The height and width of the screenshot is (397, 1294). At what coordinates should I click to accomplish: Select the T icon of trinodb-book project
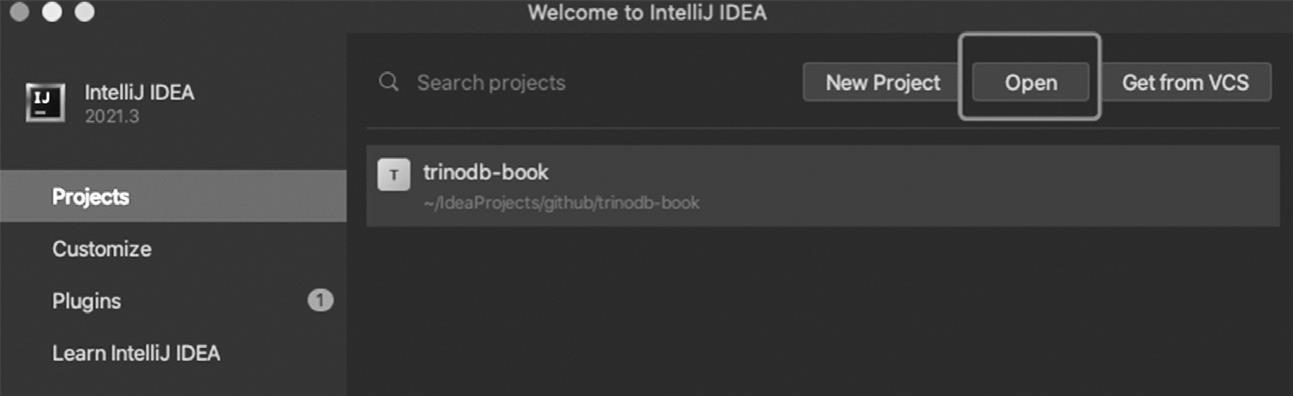(x=394, y=176)
